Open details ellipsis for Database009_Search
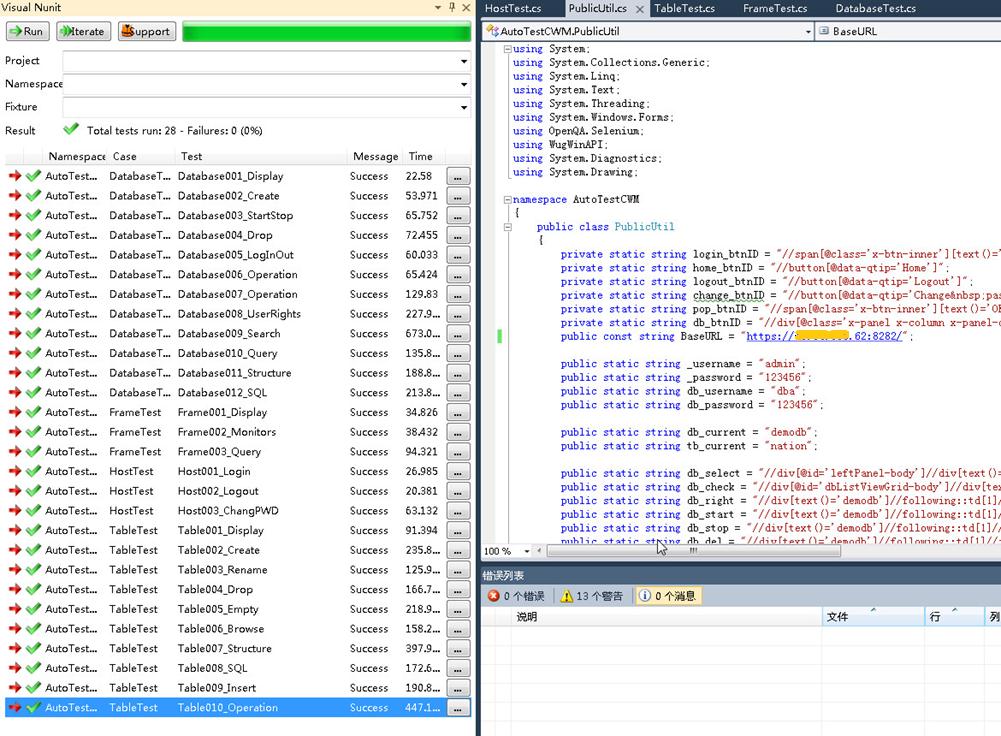Screen dimensions: 1001x736 point(457,334)
